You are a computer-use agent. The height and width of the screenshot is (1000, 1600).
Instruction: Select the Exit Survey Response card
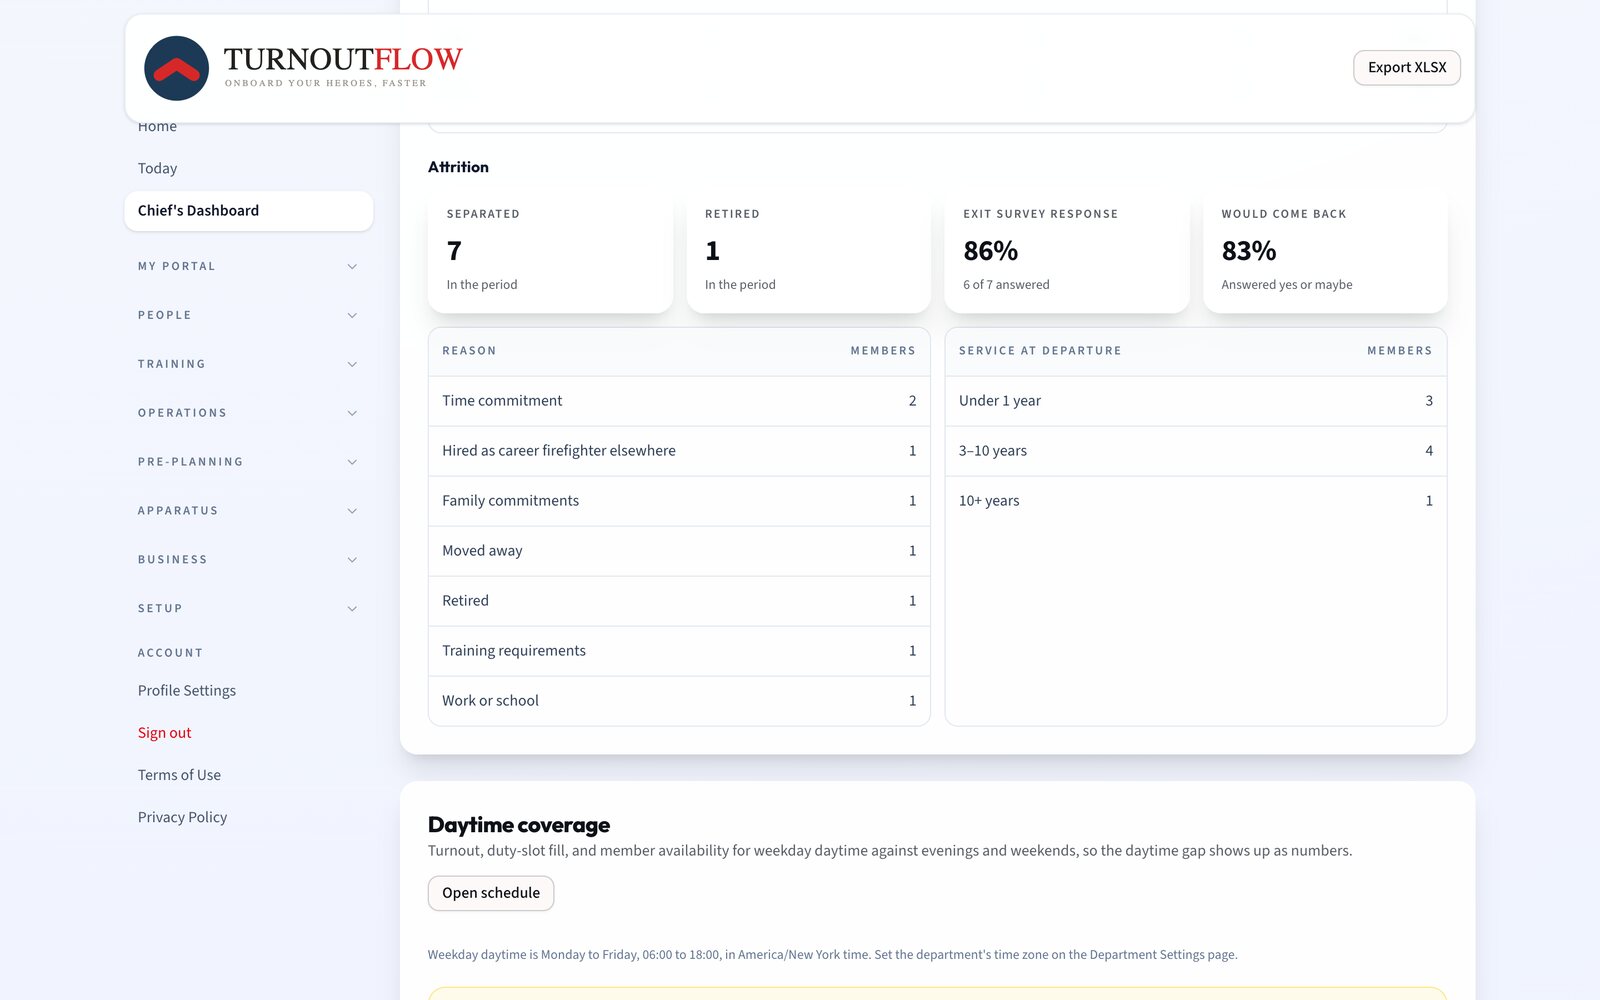1067,251
